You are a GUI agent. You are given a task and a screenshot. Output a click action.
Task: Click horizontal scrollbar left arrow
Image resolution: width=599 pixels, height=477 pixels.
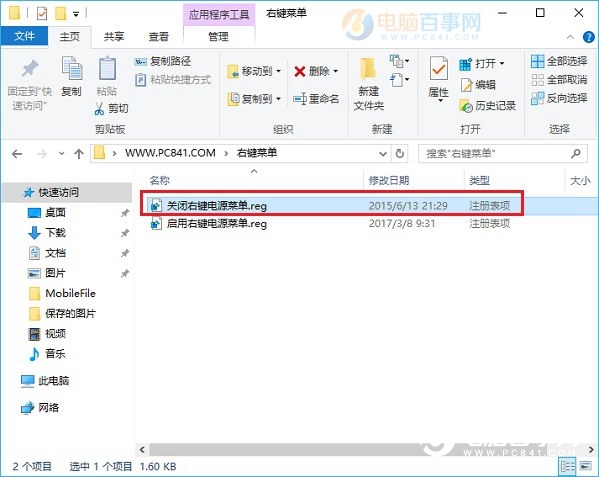142,450
